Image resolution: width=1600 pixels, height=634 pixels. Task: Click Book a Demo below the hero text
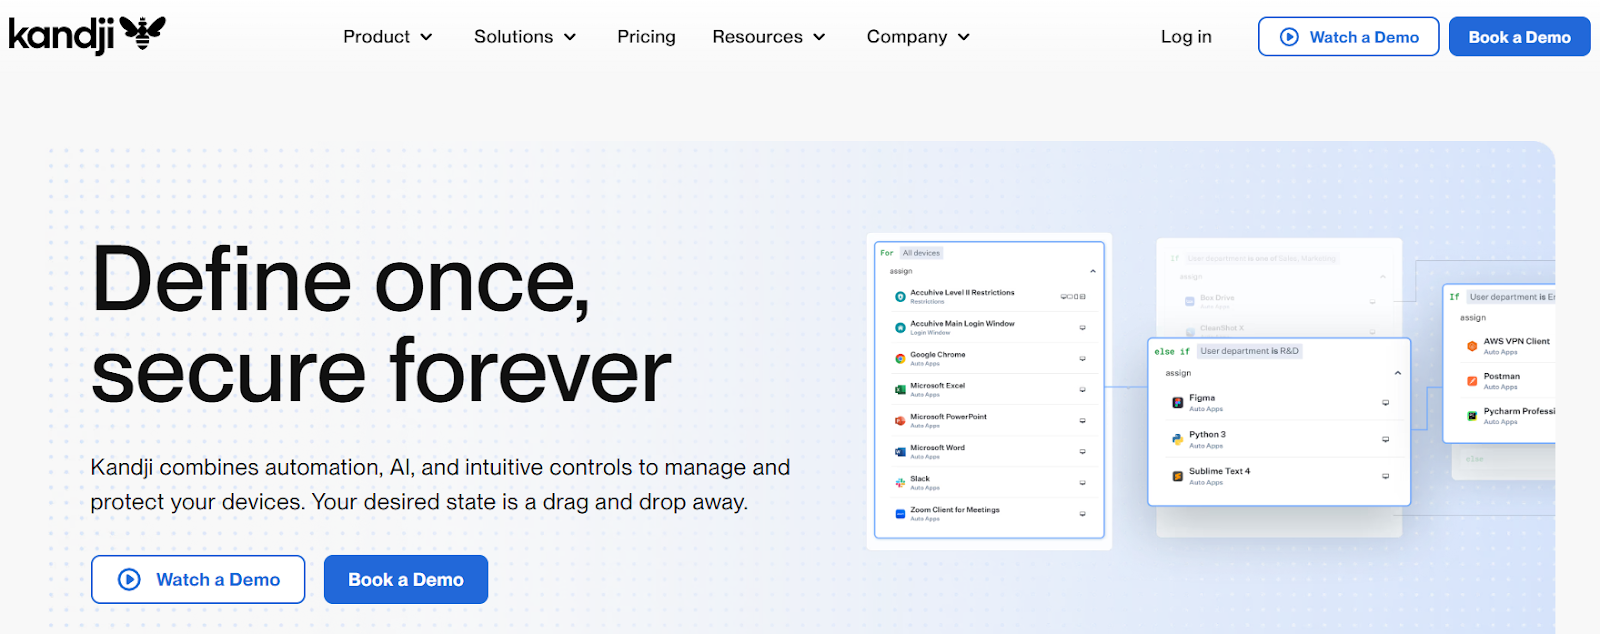click(406, 579)
